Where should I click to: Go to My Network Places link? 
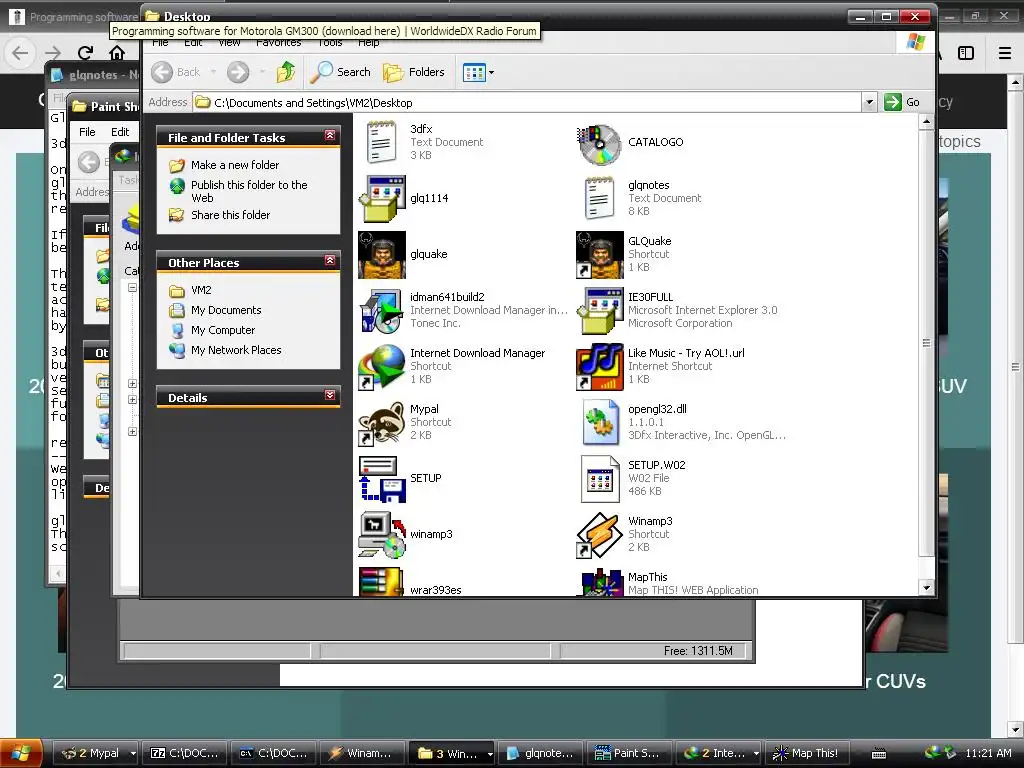coord(236,350)
